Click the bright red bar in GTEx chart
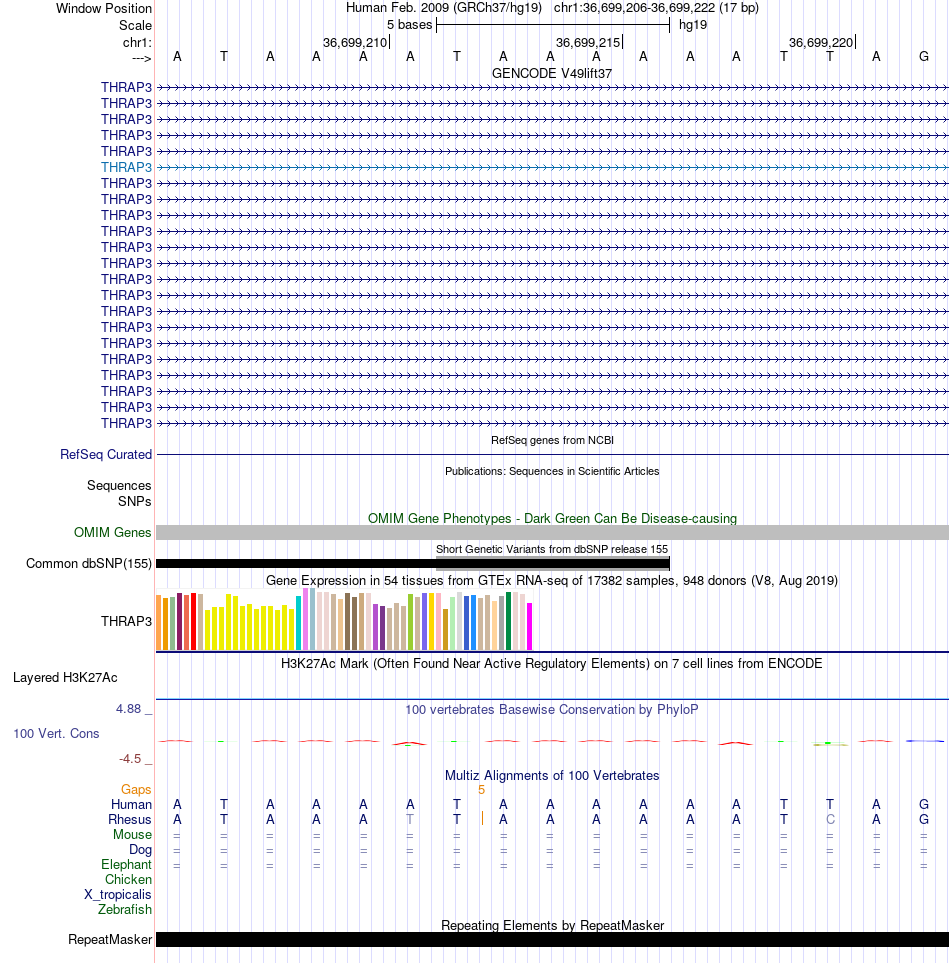The height and width of the screenshot is (963, 950). pos(193,622)
